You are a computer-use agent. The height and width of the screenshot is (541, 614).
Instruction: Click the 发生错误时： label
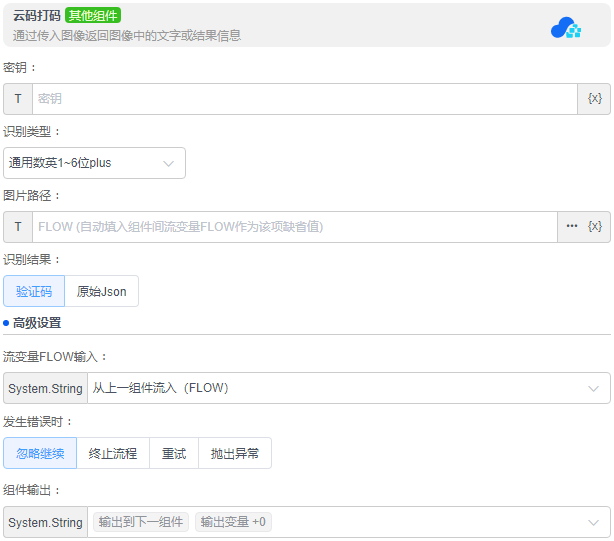tap(38, 422)
